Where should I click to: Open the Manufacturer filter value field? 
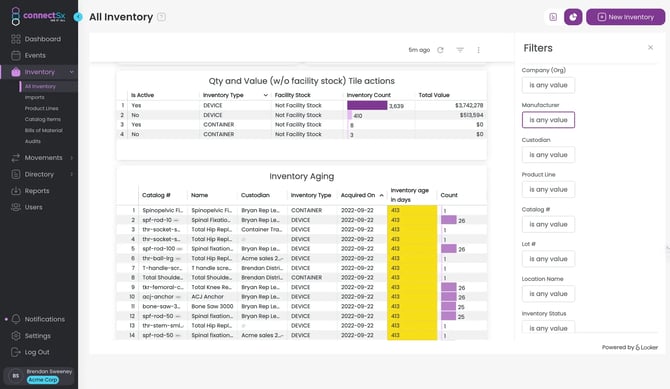[x=548, y=120]
